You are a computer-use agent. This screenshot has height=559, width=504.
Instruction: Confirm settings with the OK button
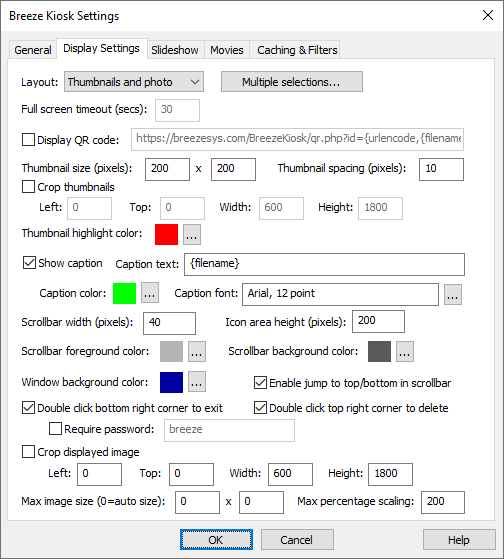coord(216,539)
